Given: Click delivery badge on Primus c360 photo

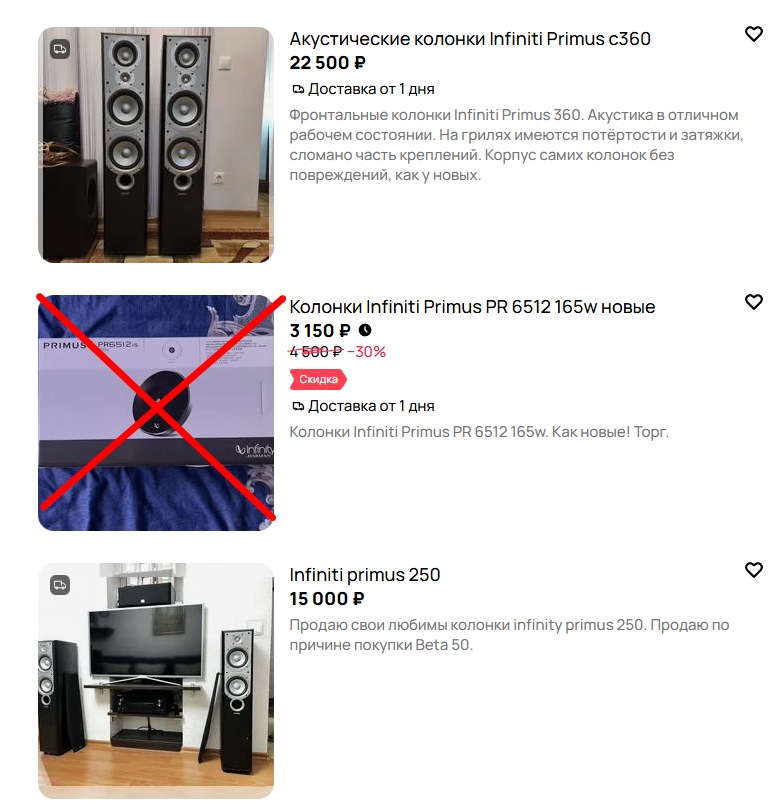Looking at the screenshot, I should (x=60, y=49).
